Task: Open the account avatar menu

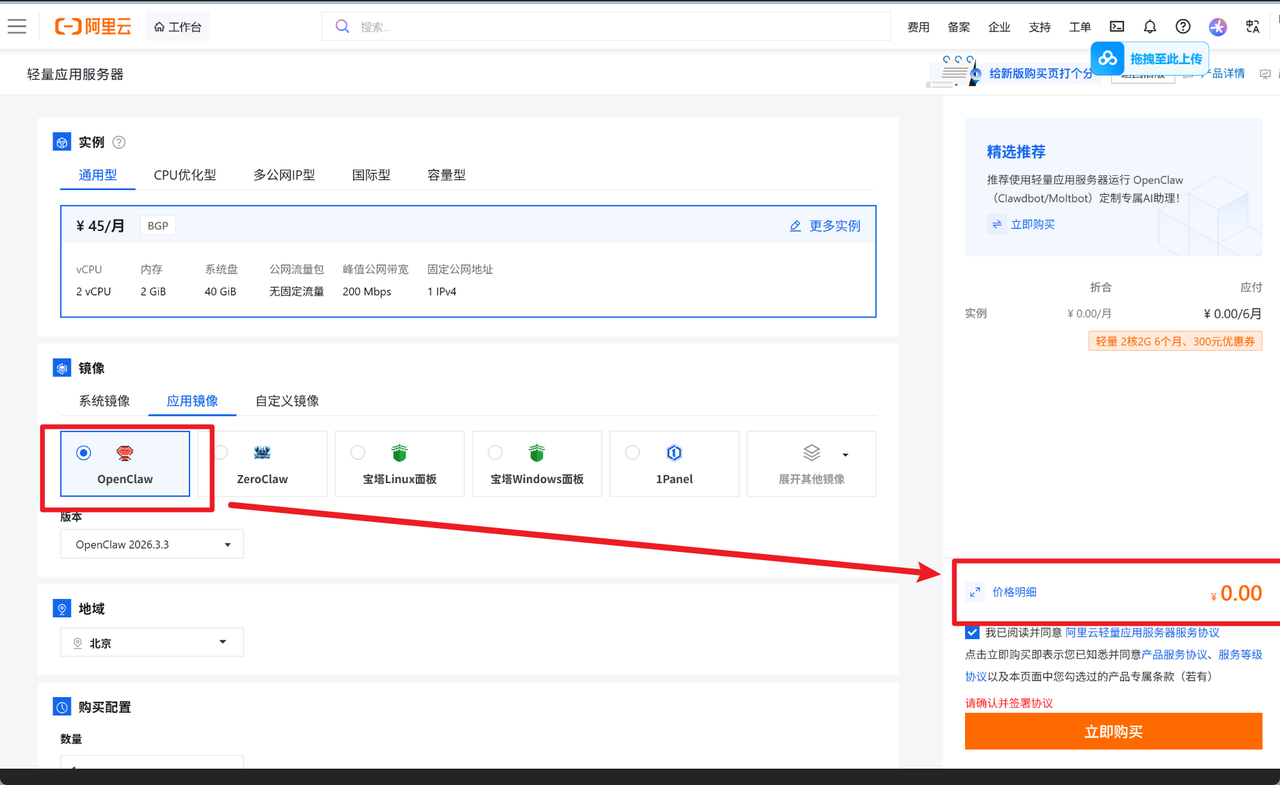Action: 1217,27
